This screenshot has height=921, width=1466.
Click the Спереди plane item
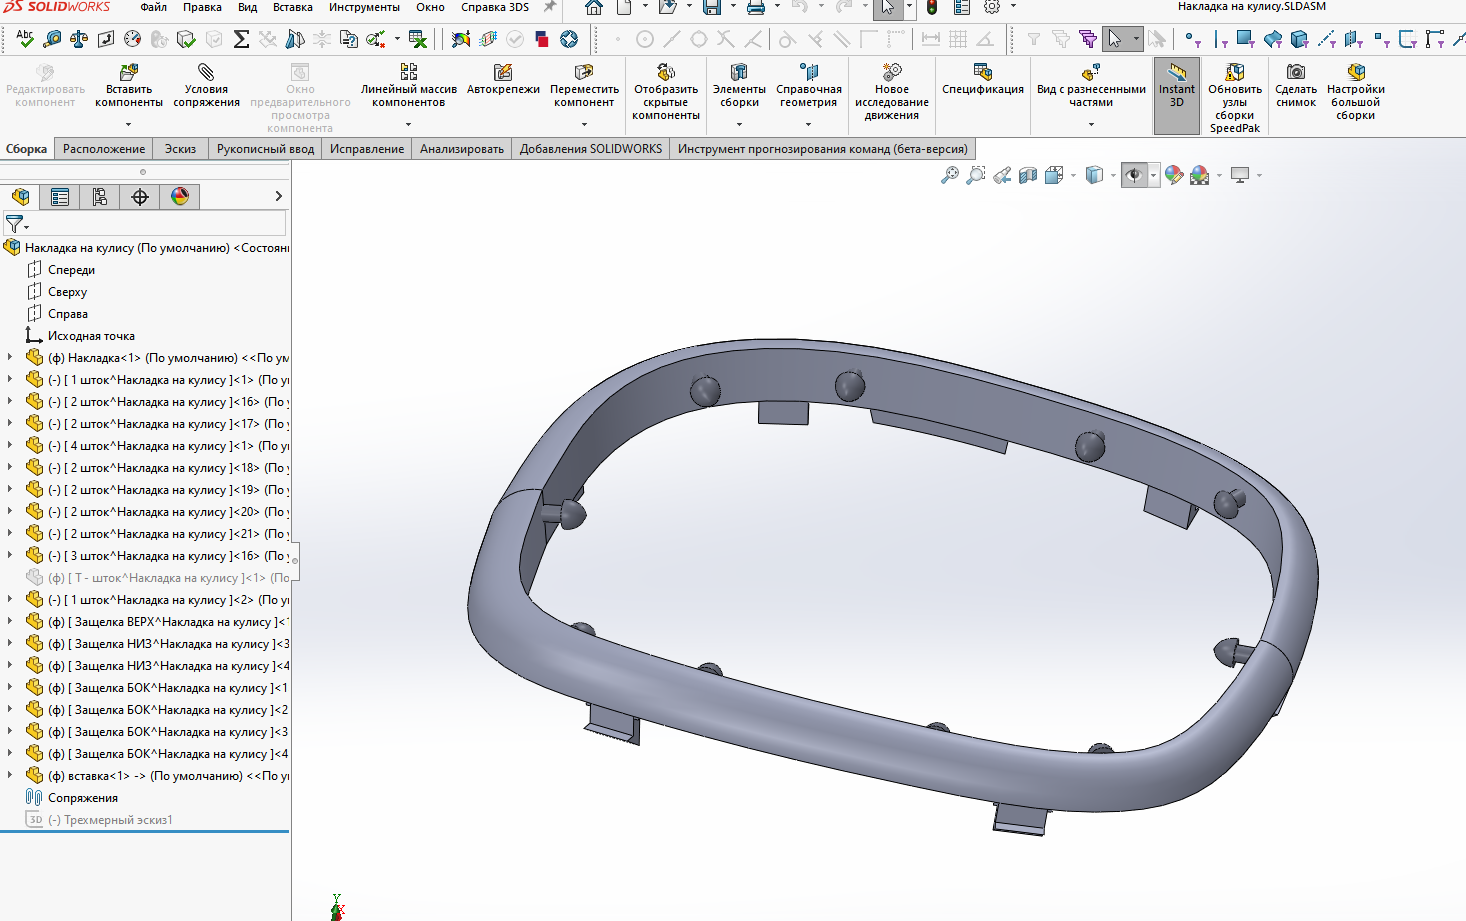pos(71,270)
